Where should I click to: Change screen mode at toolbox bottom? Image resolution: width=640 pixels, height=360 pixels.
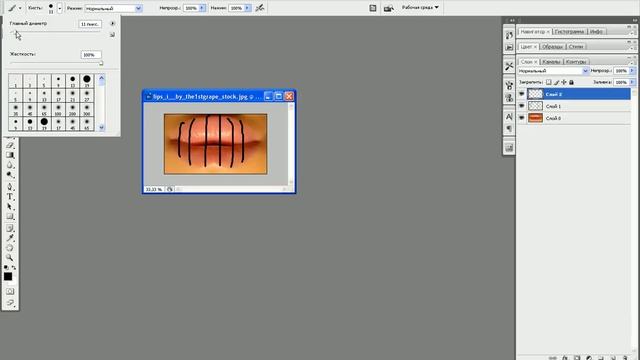pyautogui.click(x=10, y=303)
